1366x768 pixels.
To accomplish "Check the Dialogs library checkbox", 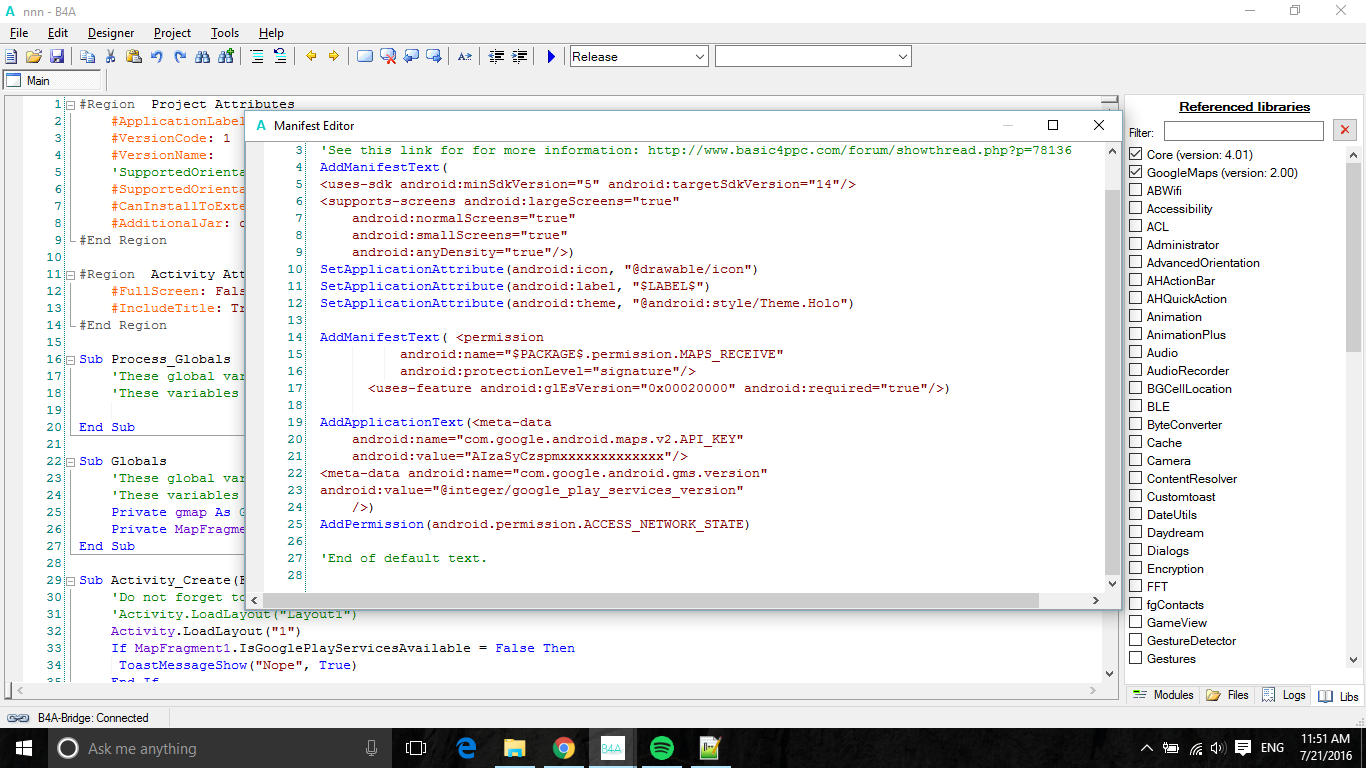I will (x=1136, y=551).
